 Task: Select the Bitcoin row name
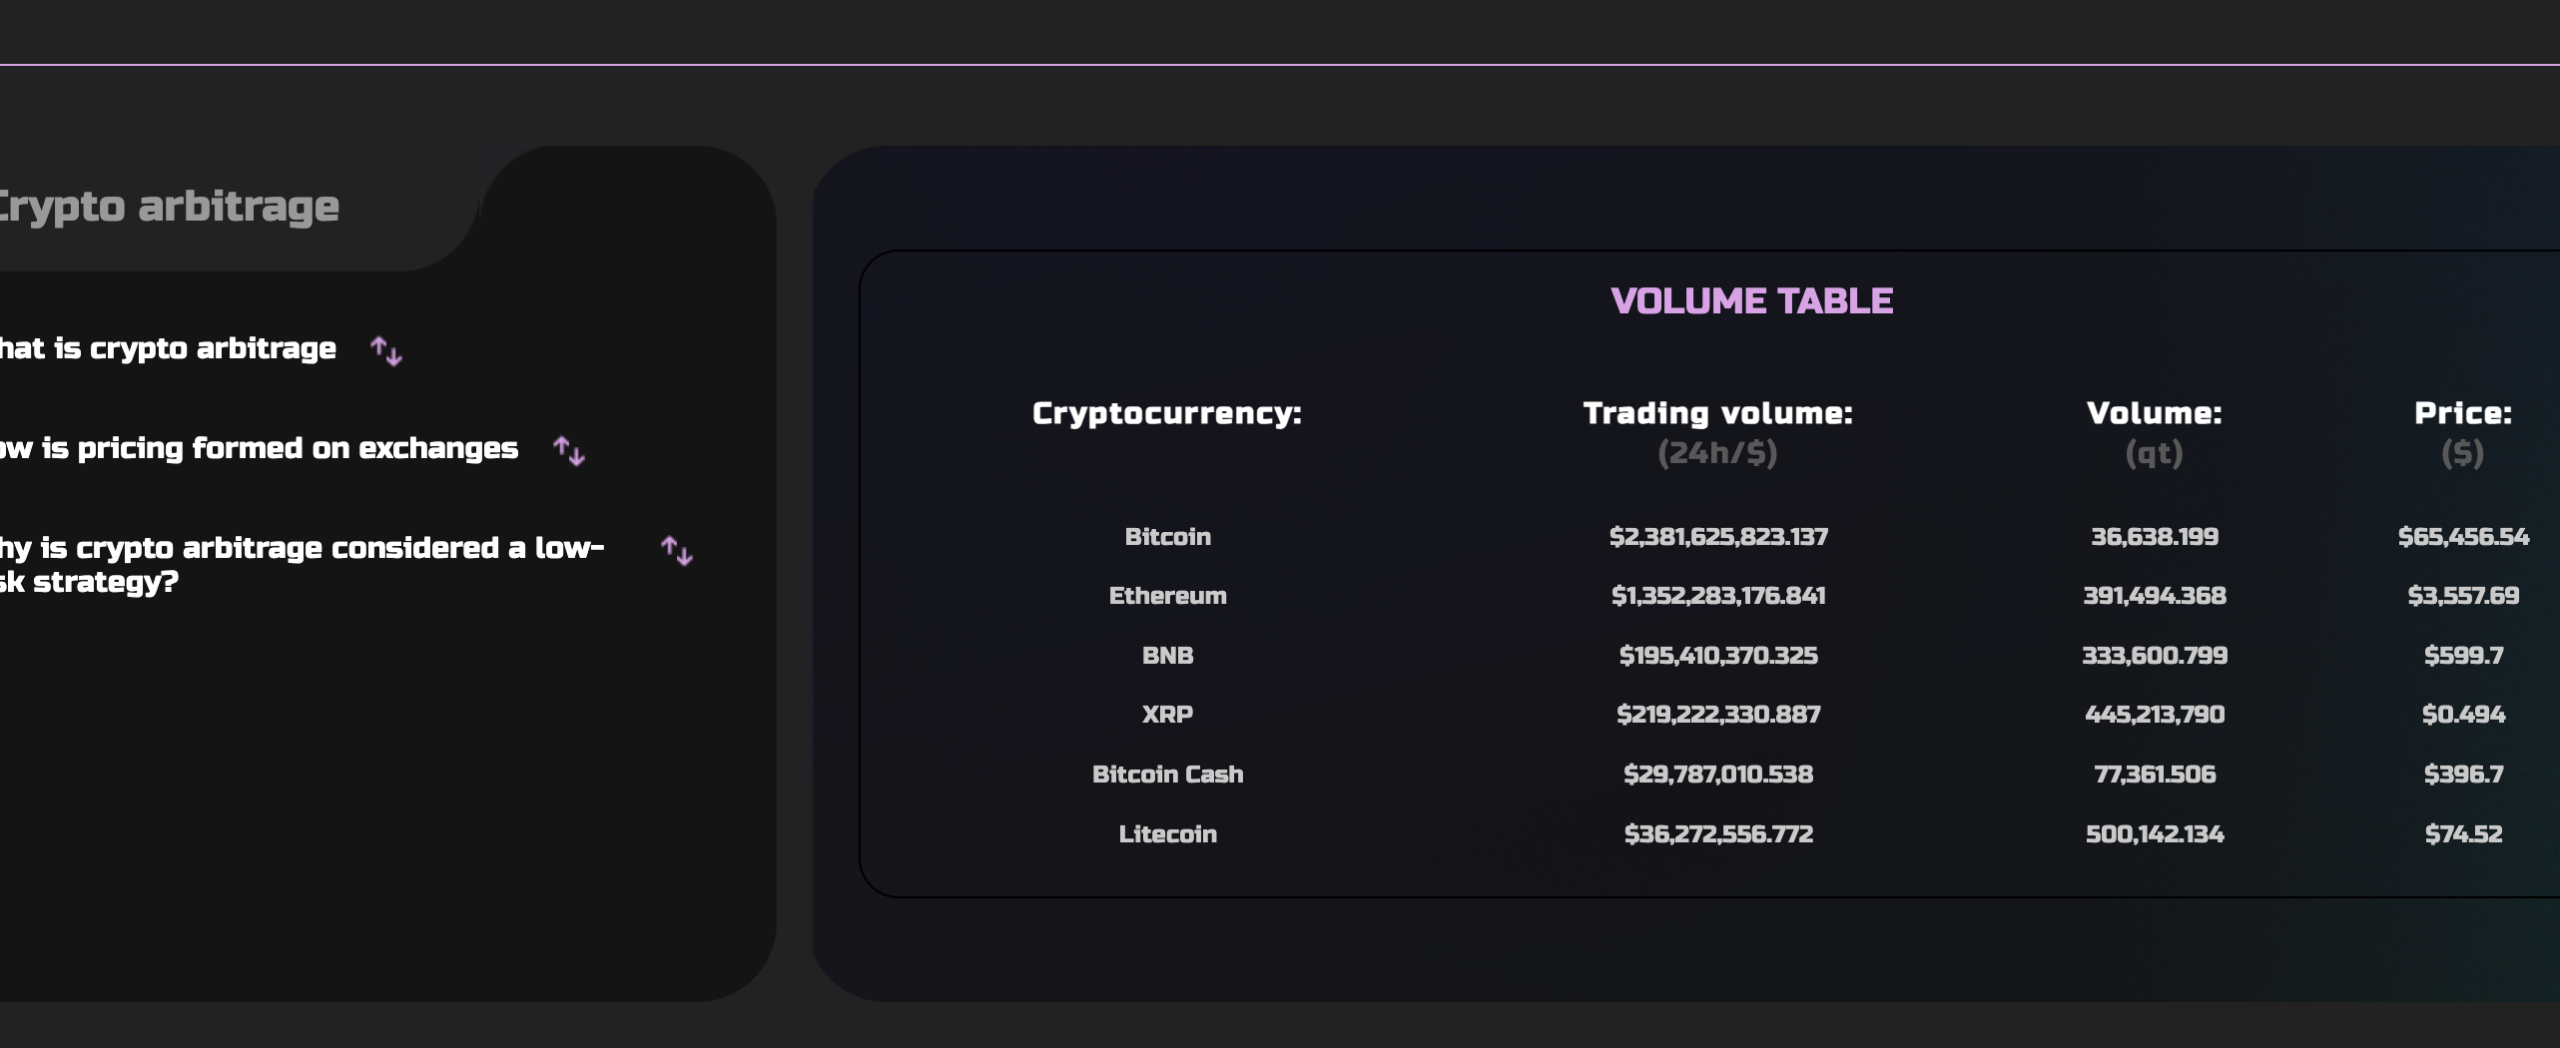pos(1167,537)
